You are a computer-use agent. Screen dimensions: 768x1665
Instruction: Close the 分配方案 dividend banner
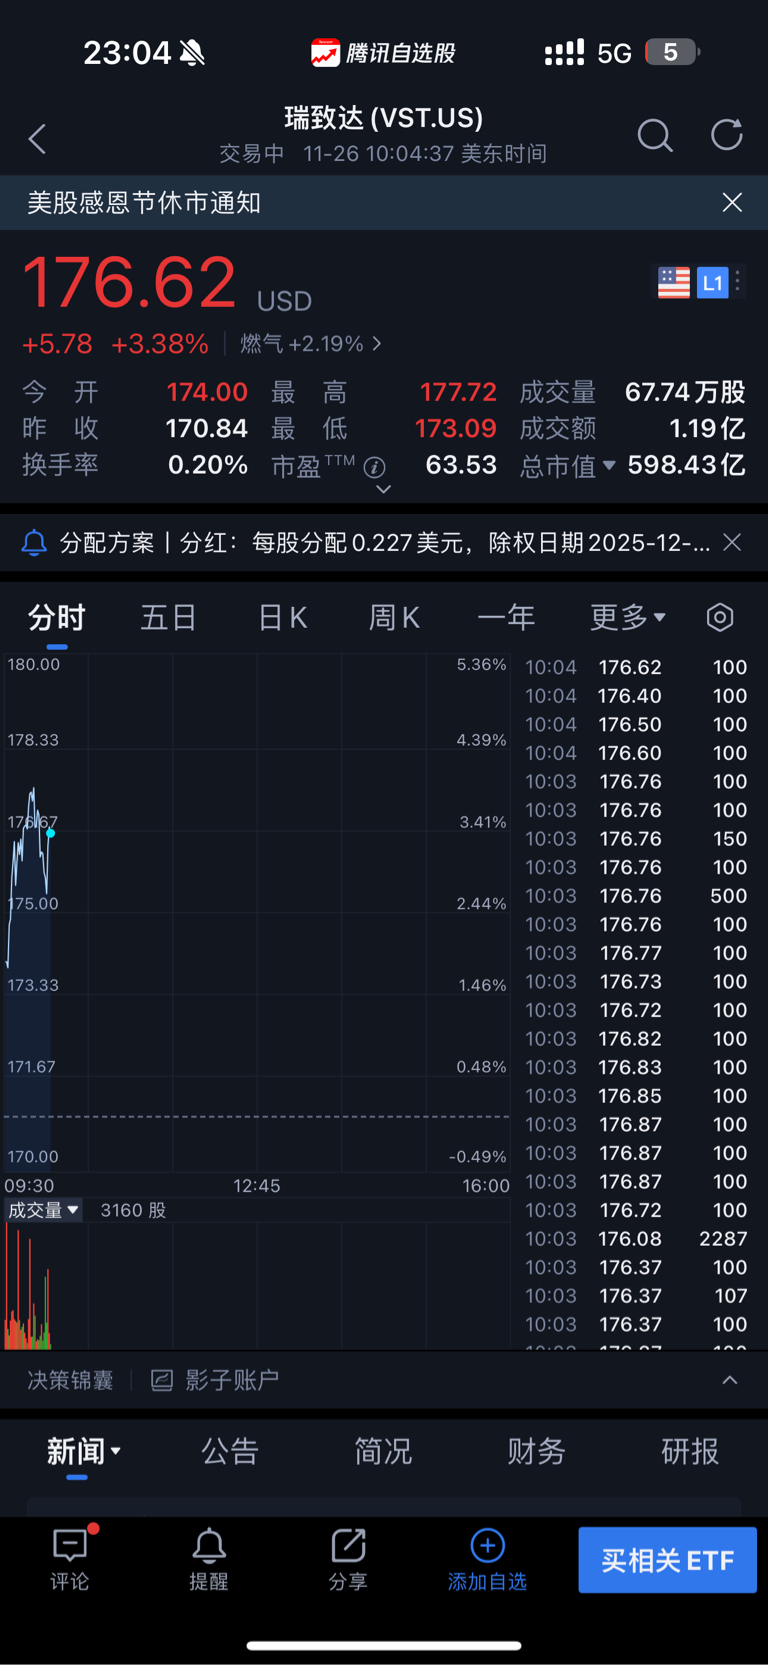(732, 542)
